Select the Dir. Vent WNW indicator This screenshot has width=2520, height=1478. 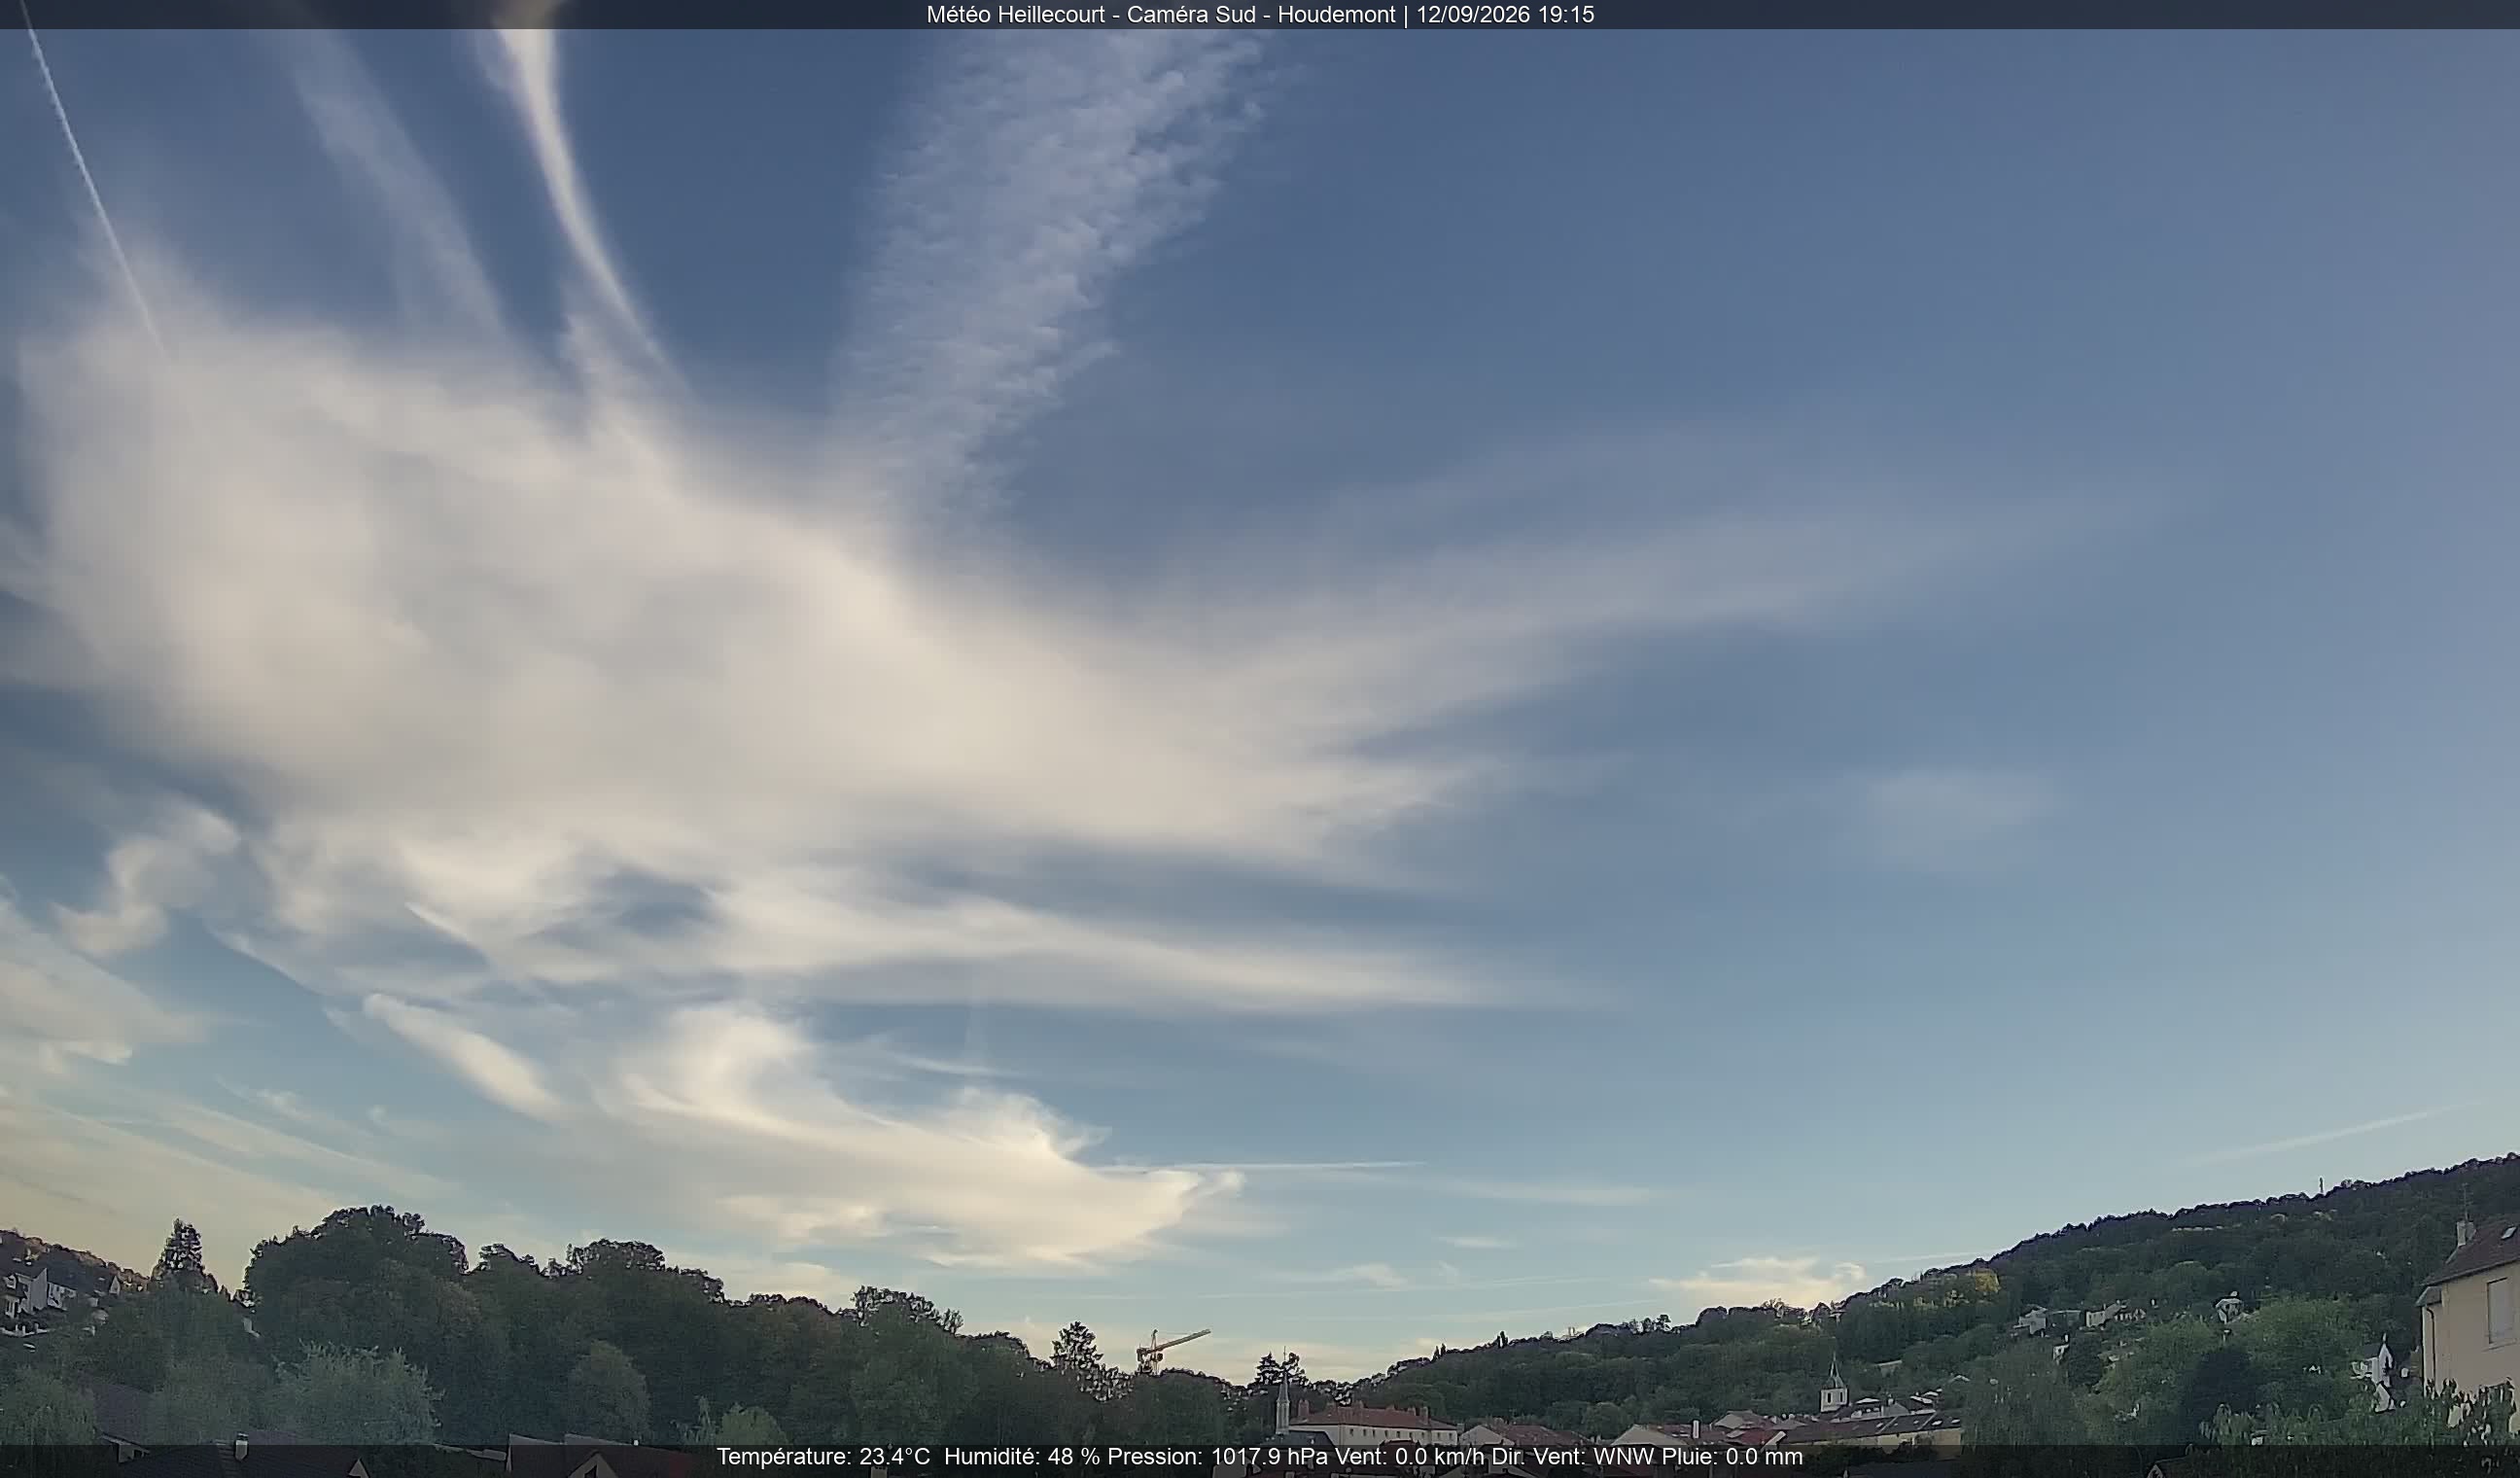point(1574,1457)
